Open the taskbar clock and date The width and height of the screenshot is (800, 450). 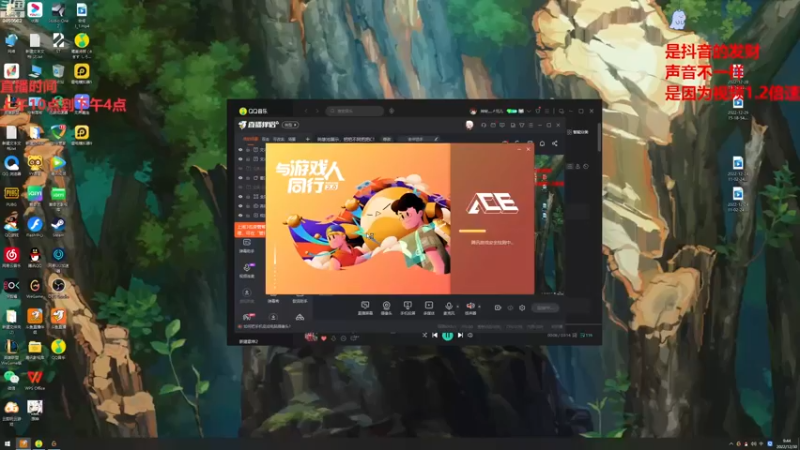tap(787, 443)
